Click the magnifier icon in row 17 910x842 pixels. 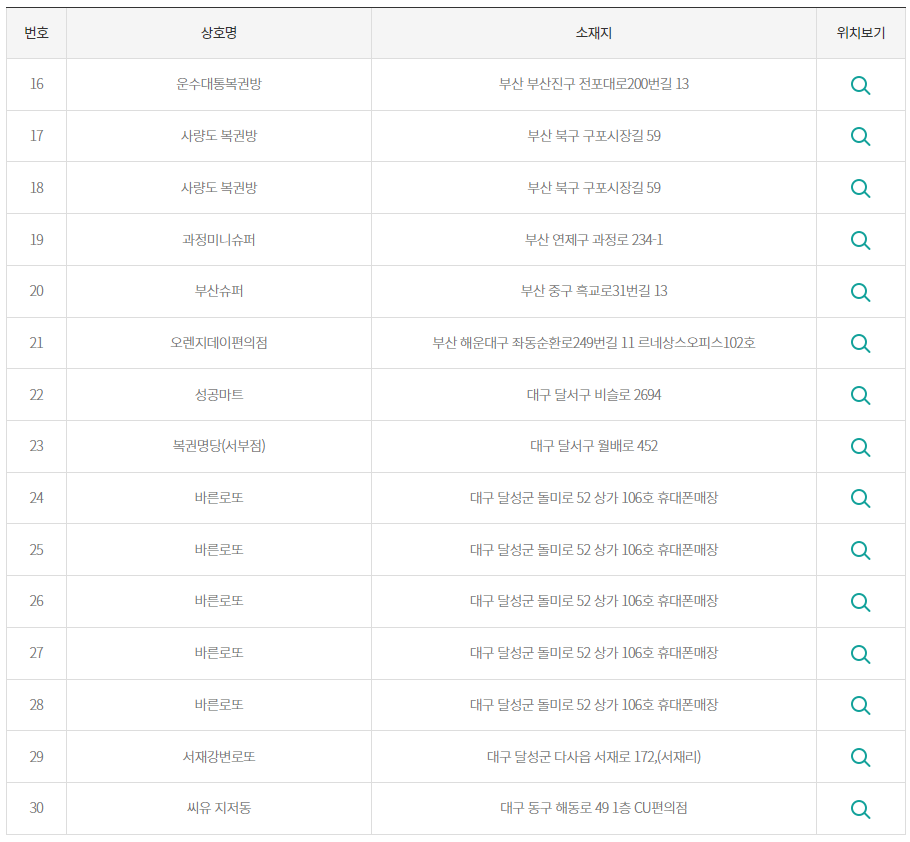pos(860,137)
